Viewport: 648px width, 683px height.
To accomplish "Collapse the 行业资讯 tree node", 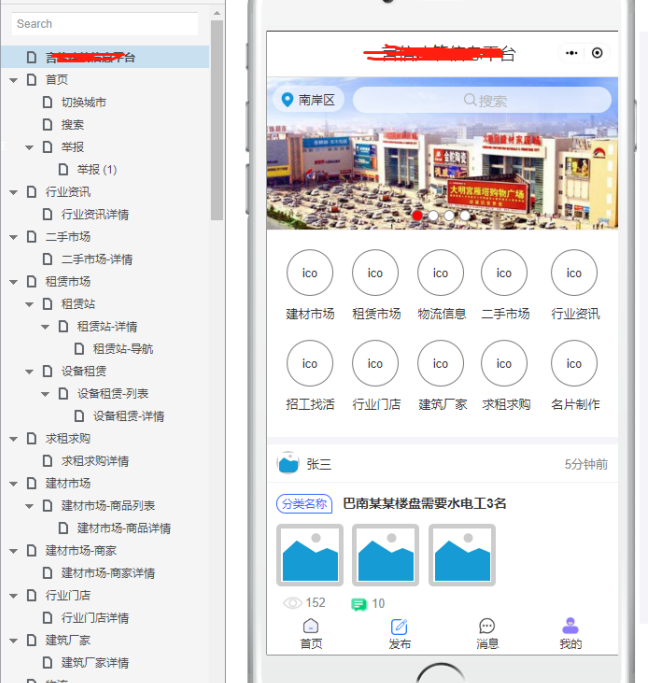I will (x=14, y=192).
